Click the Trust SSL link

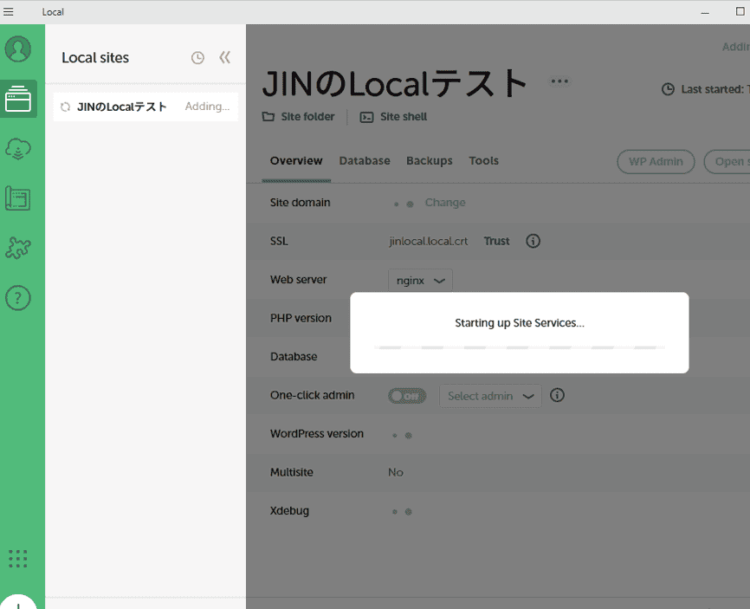[497, 241]
